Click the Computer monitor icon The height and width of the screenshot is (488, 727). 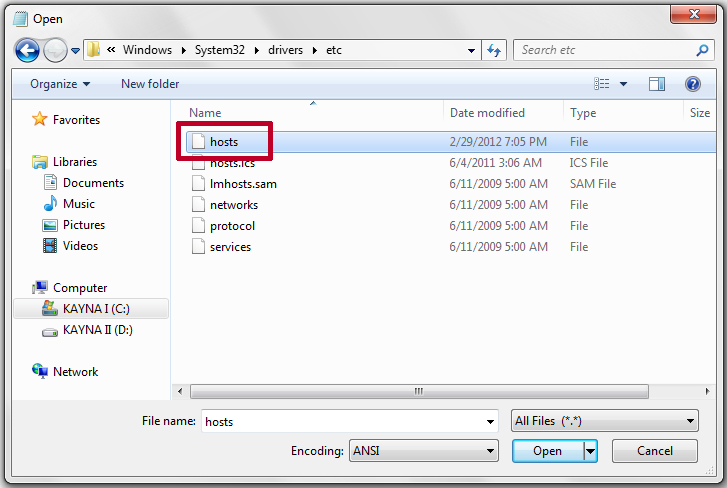[x=40, y=287]
